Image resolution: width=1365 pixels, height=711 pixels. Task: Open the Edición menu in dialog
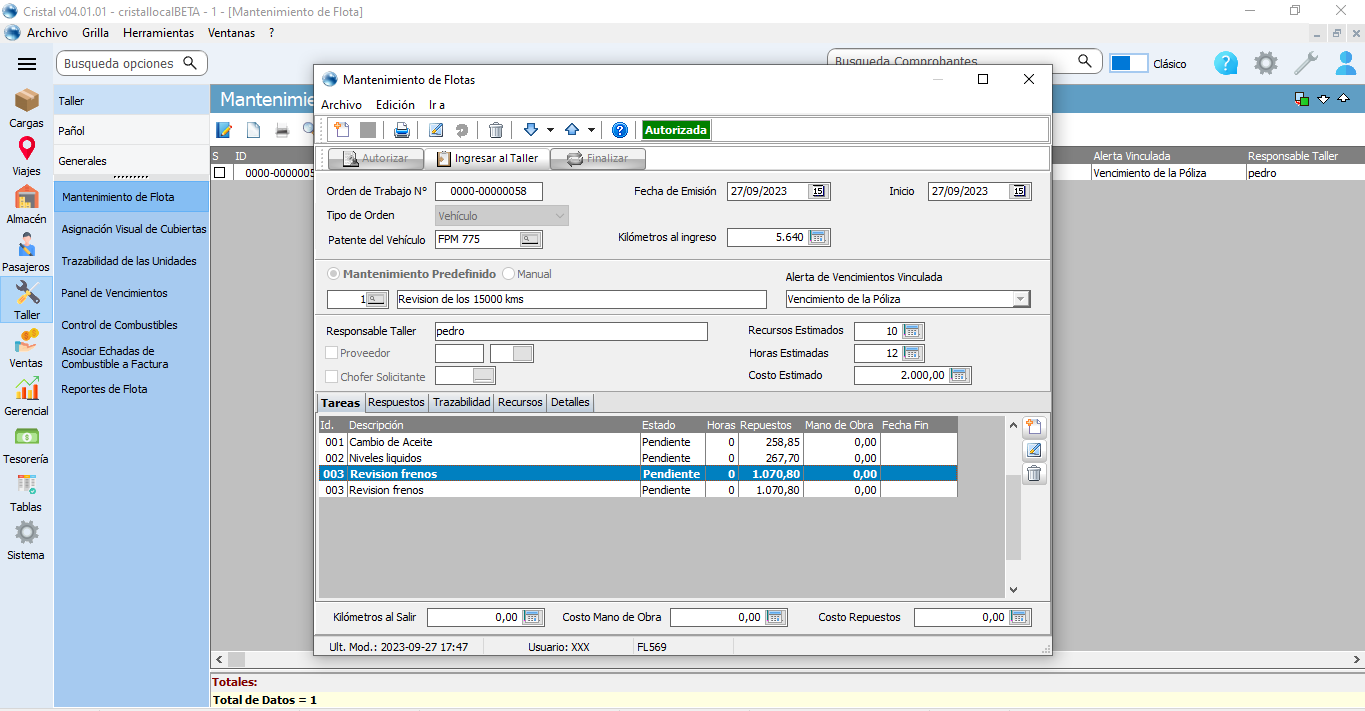[395, 105]
